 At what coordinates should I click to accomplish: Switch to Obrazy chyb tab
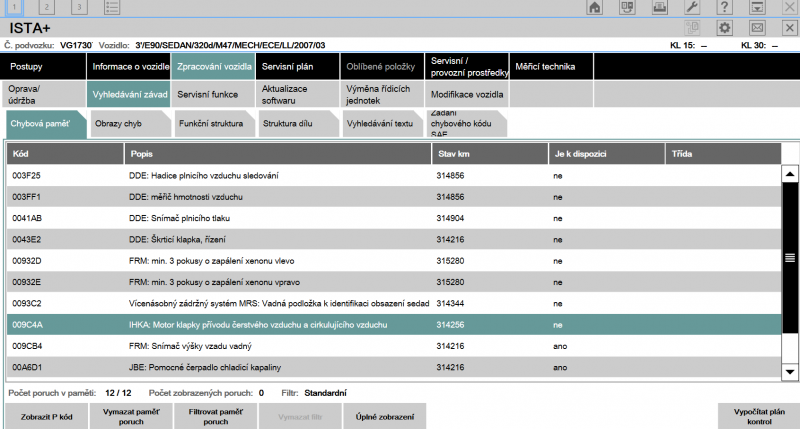130,123
